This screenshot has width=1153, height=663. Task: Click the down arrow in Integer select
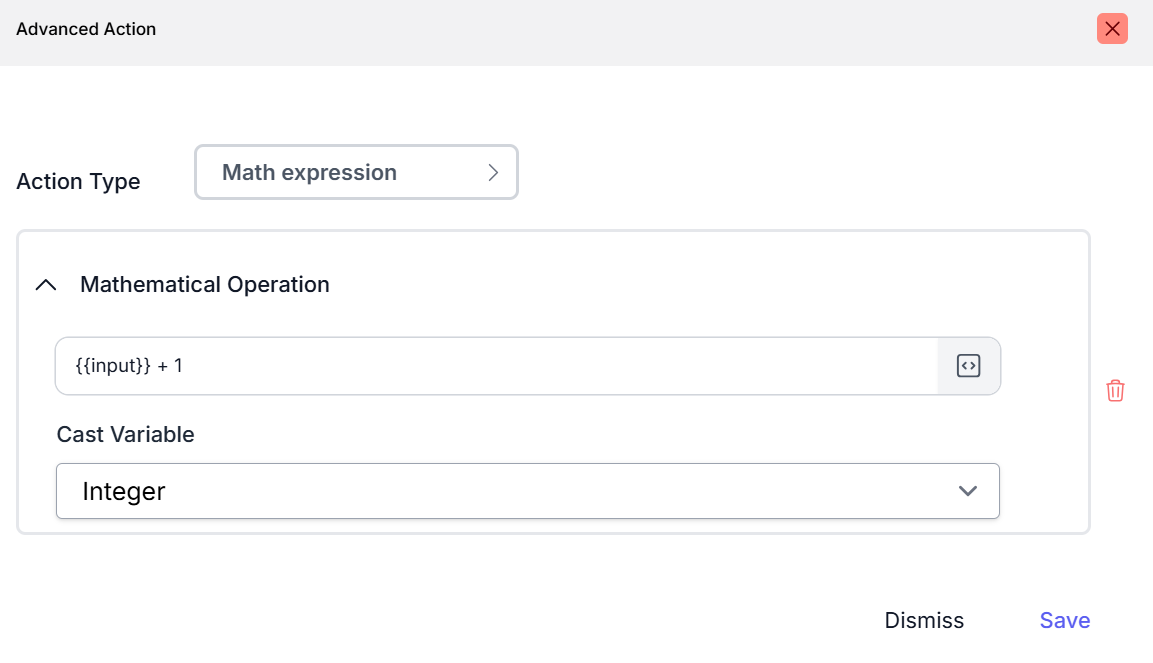pos(967,491)
